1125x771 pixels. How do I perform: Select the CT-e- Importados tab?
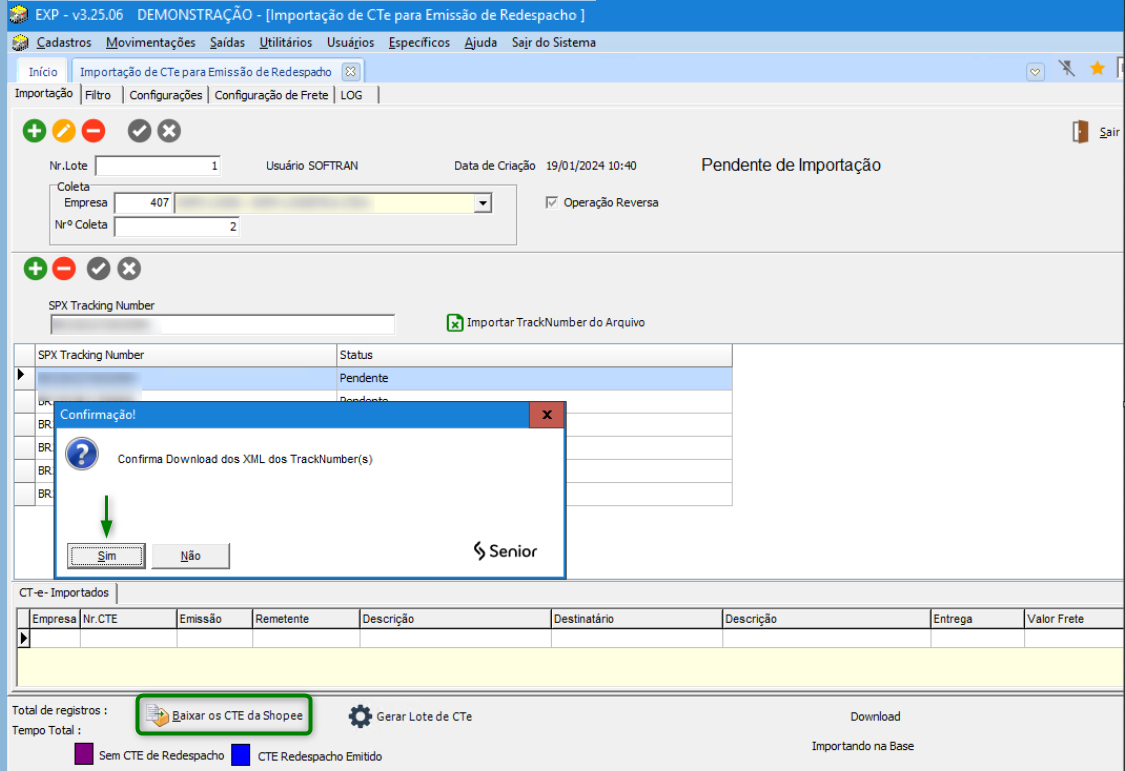(x=65, y=592)
